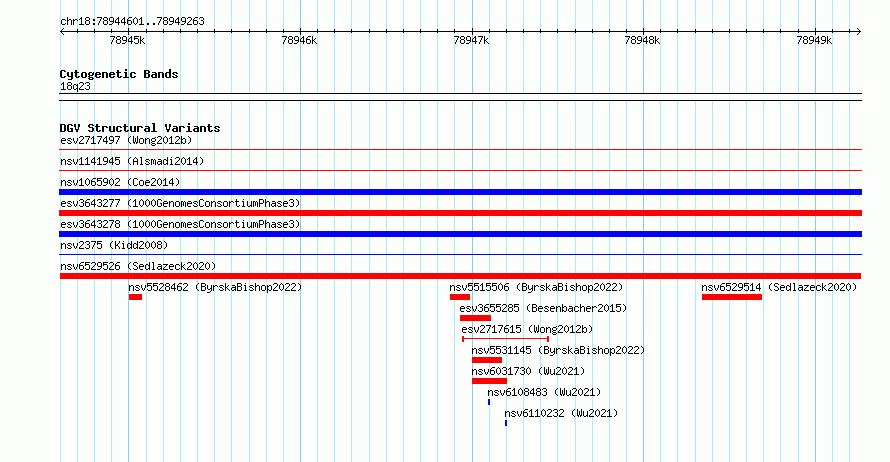Click the chr18:78944601..78949263 region label
Screen dimensions: 890x462
132,22
